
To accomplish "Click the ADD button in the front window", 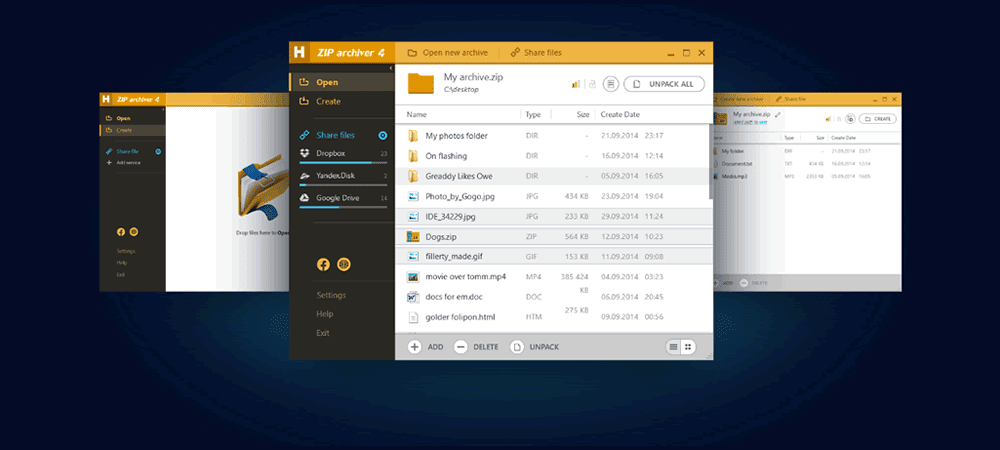I will point(425,347).
